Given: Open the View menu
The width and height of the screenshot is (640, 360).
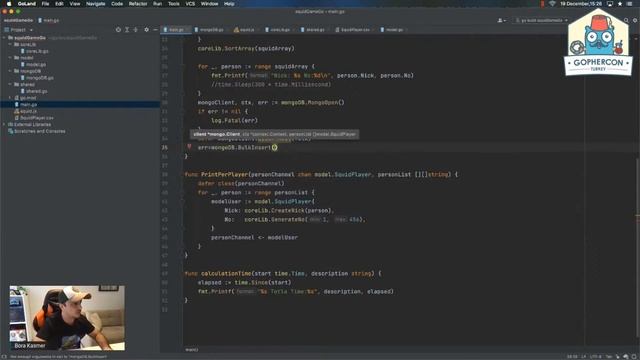Looking at the screenshot, I should click(x=75, y=4).
